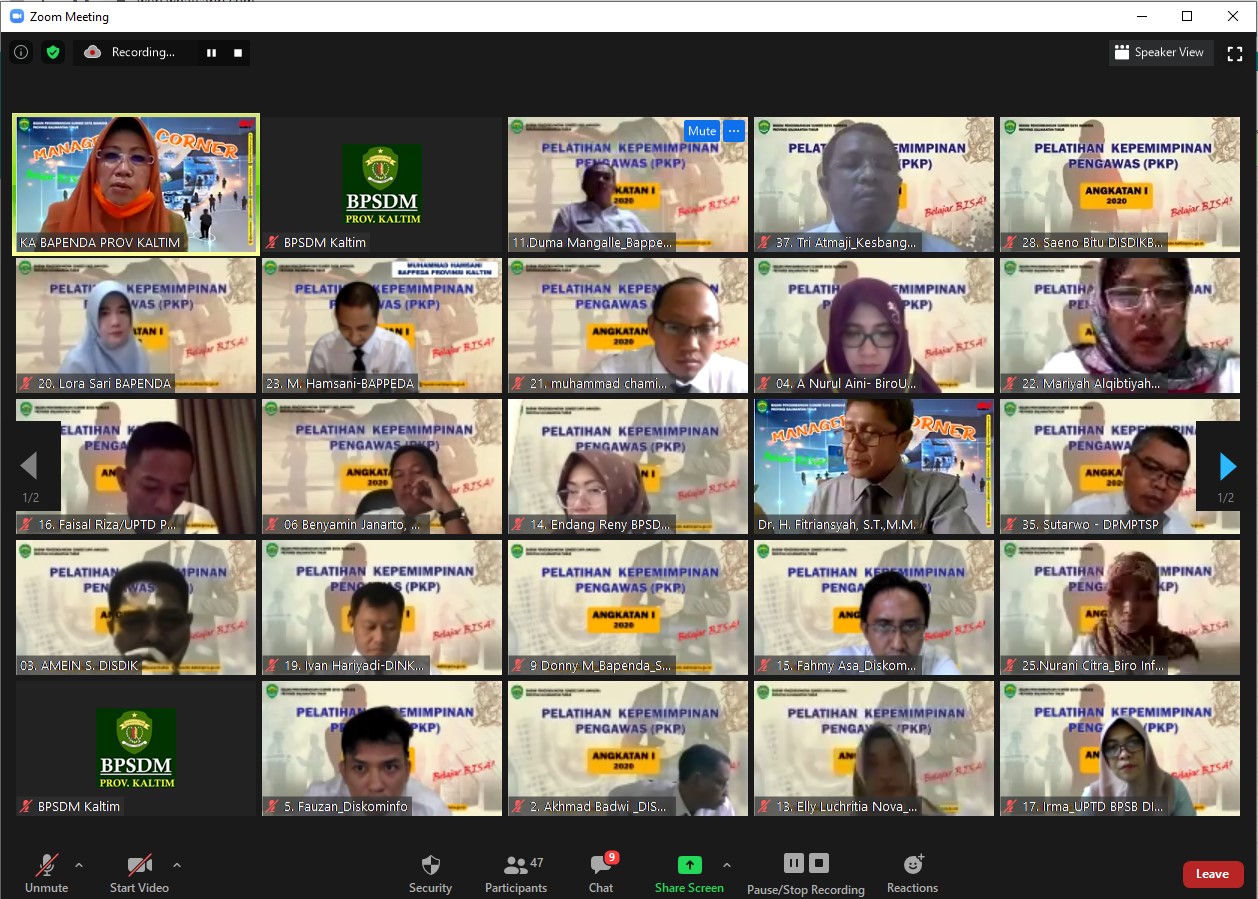Select Faisal Riza video tile
The image size is (1258, 899).
point(136,466)
